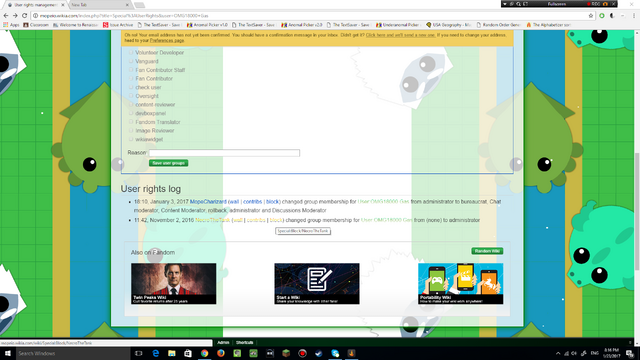Click the Save user groups button
The image size is (640, 360).
168,163
